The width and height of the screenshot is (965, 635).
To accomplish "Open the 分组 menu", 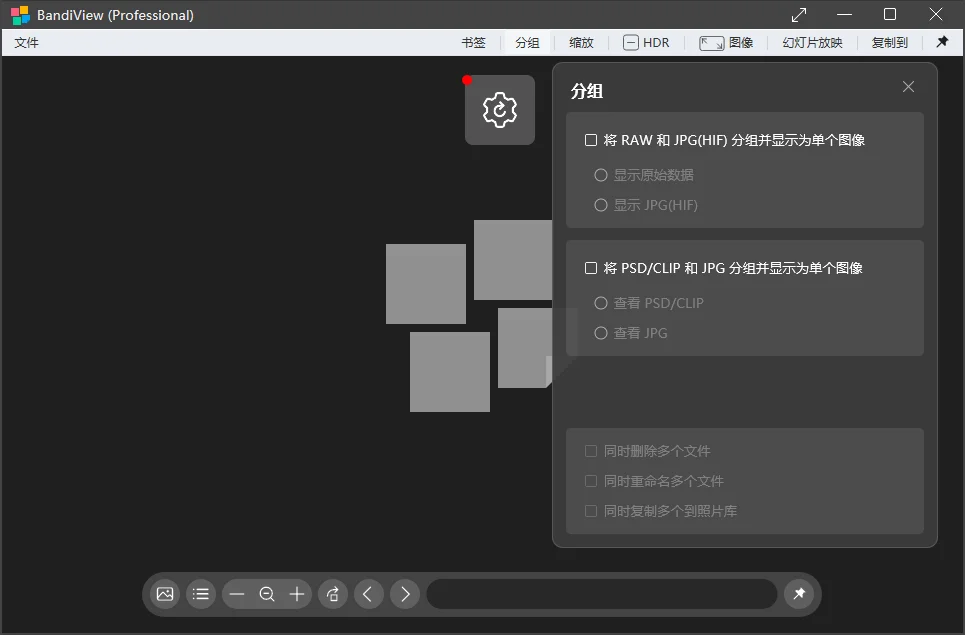I will (527, 42).
